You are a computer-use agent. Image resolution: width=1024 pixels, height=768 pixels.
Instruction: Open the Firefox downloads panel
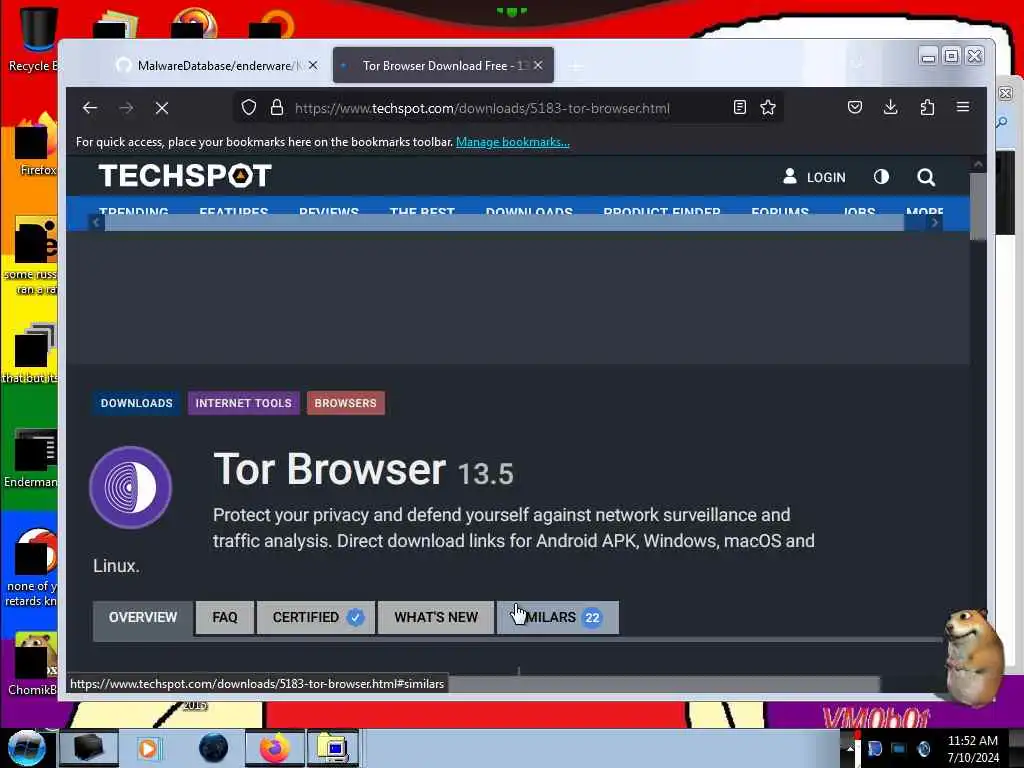[890, 107]
